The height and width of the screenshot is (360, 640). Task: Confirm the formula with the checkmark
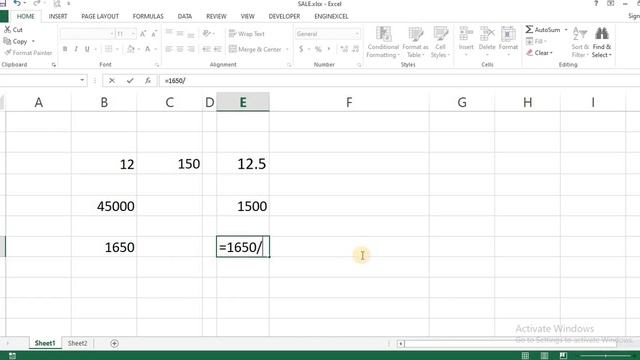130,81
